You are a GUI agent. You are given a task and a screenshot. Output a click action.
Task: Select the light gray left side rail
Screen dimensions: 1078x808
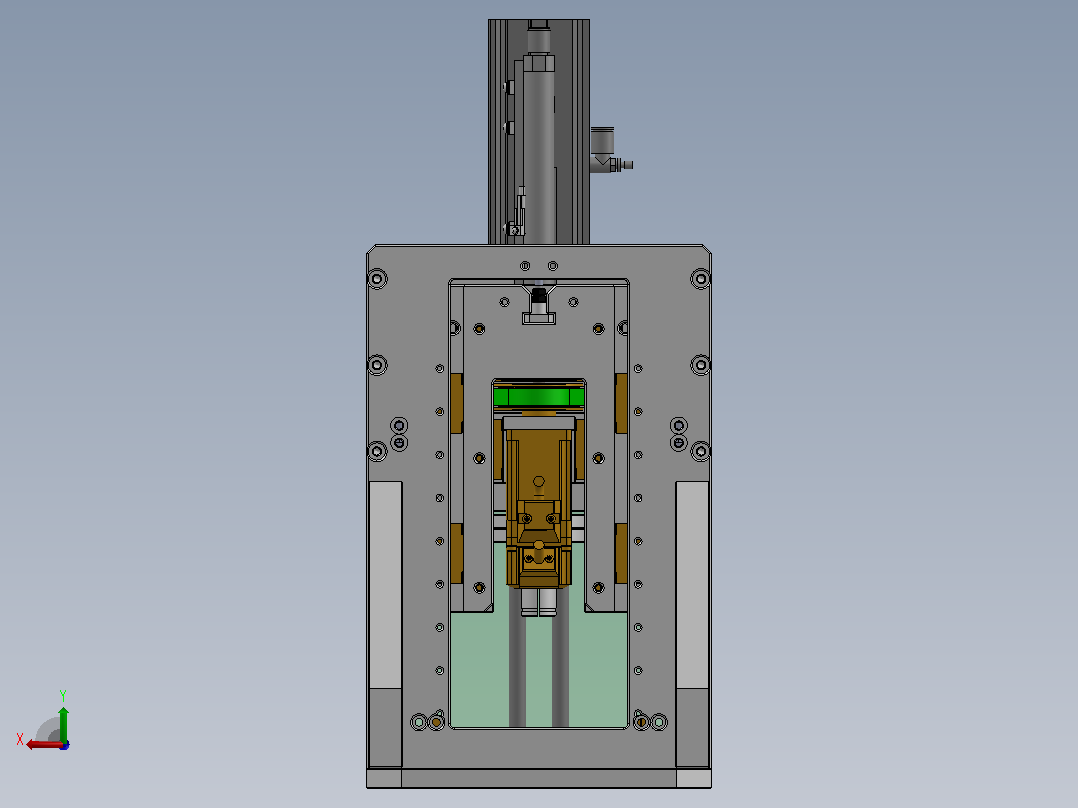pos(386,585)
